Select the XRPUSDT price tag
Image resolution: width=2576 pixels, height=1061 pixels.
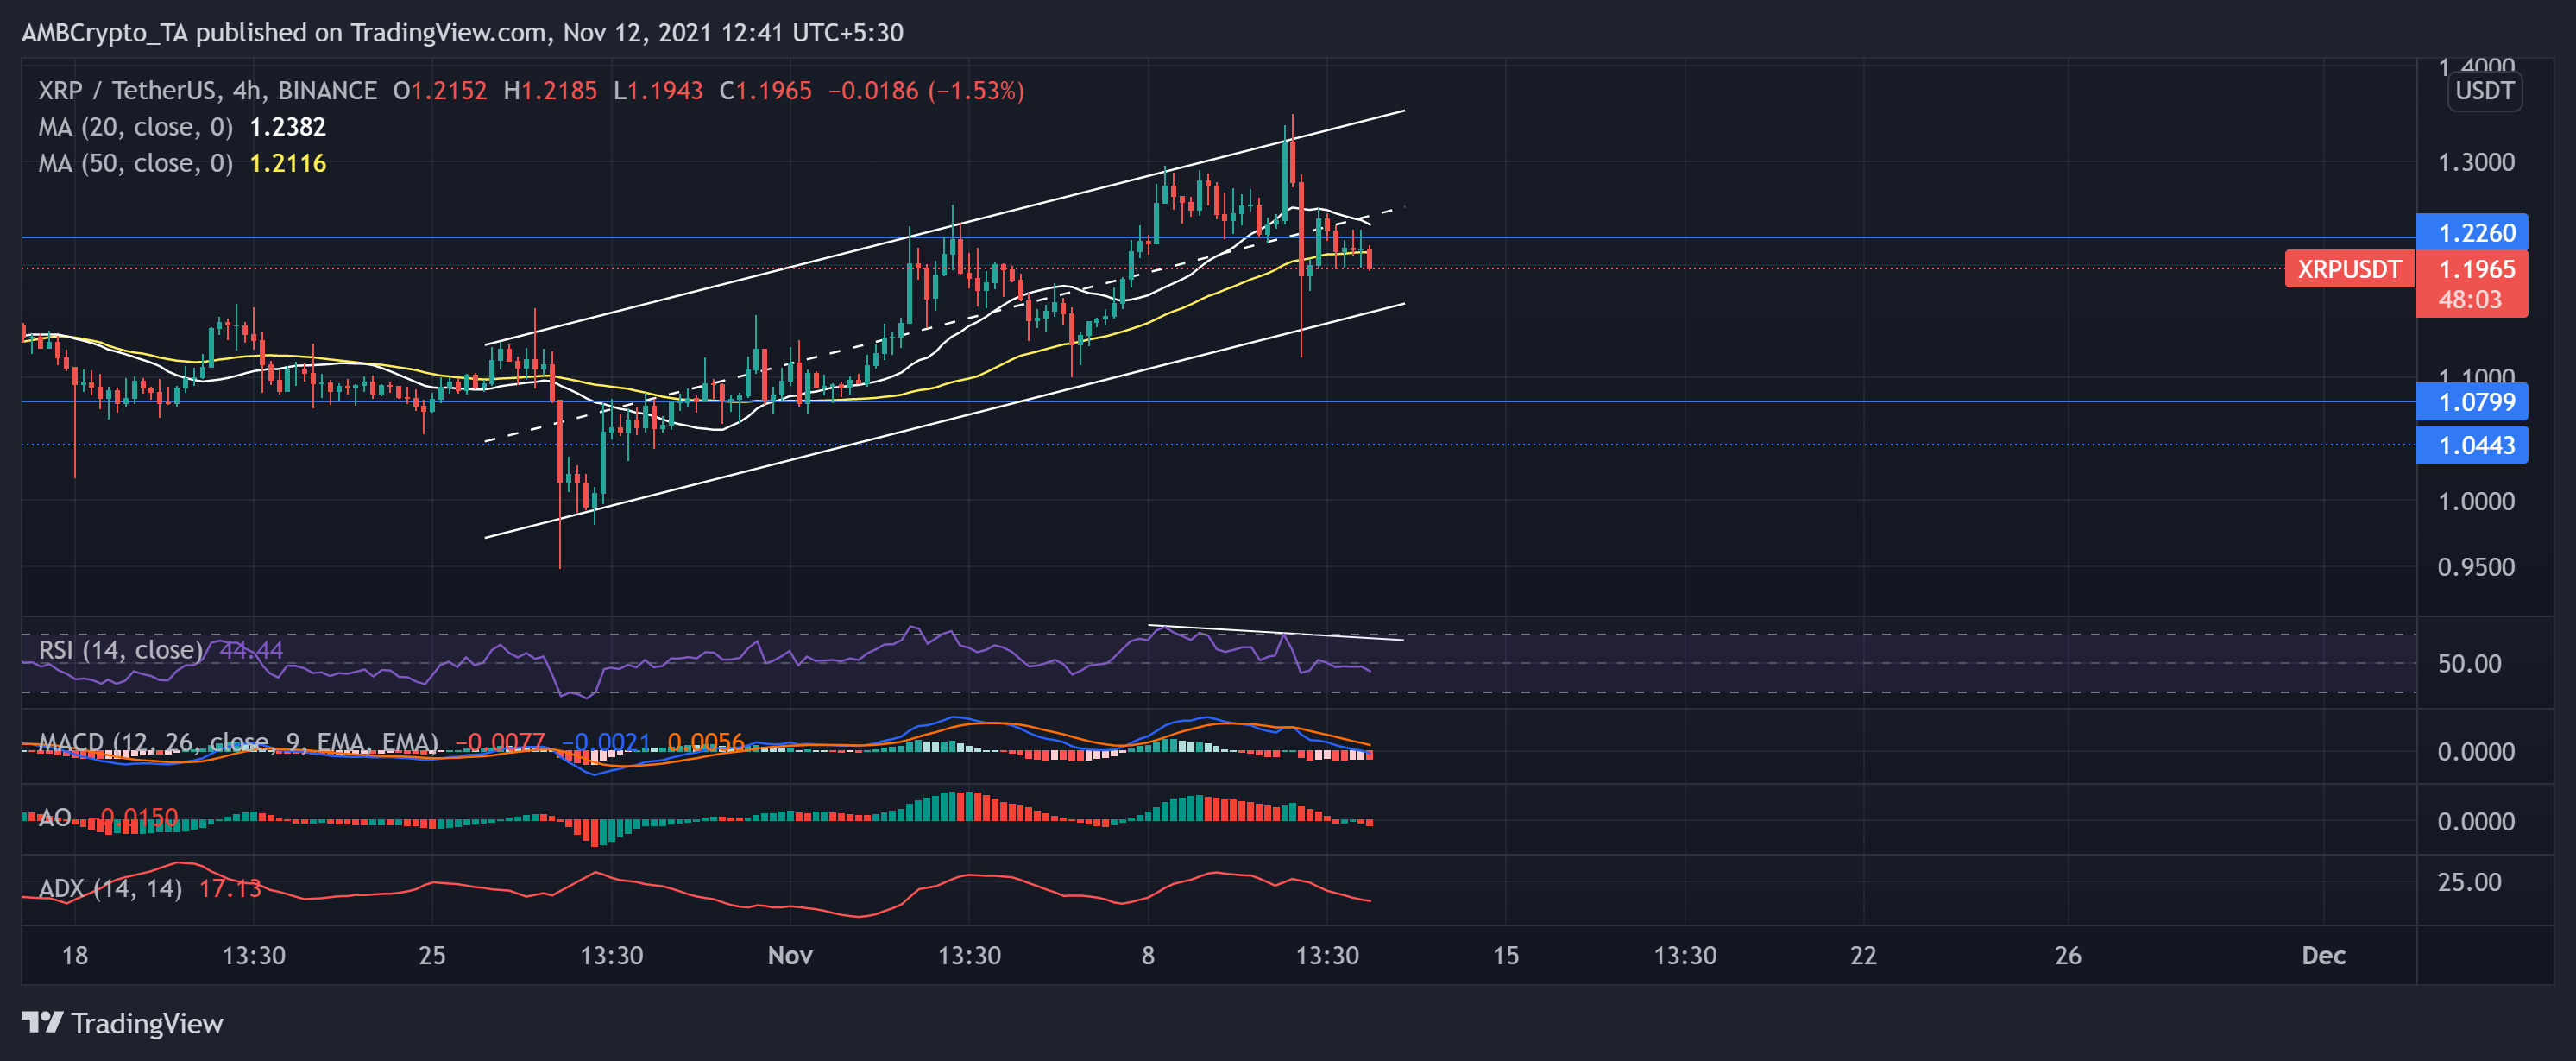pyautogui.click(x=2349, y=269)
